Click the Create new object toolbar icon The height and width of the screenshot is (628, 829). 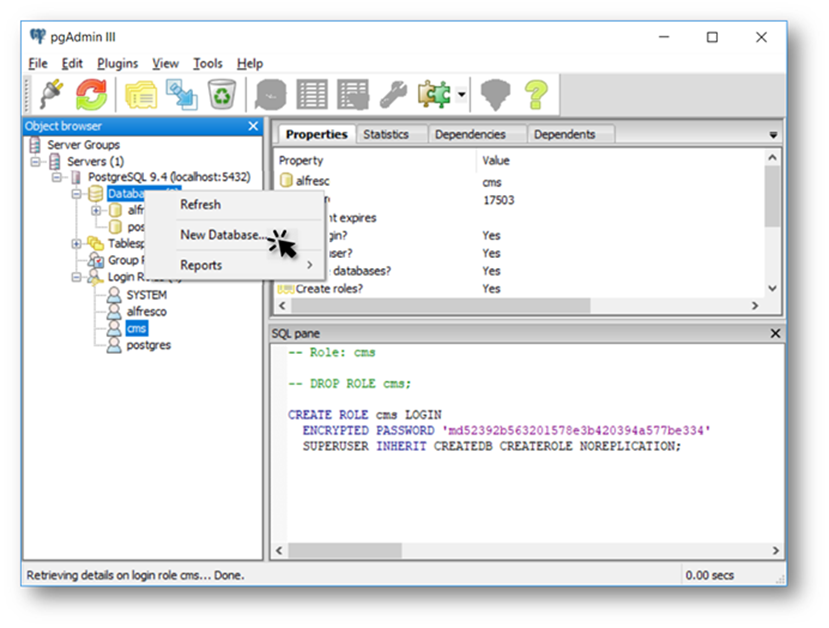(181, 94)
